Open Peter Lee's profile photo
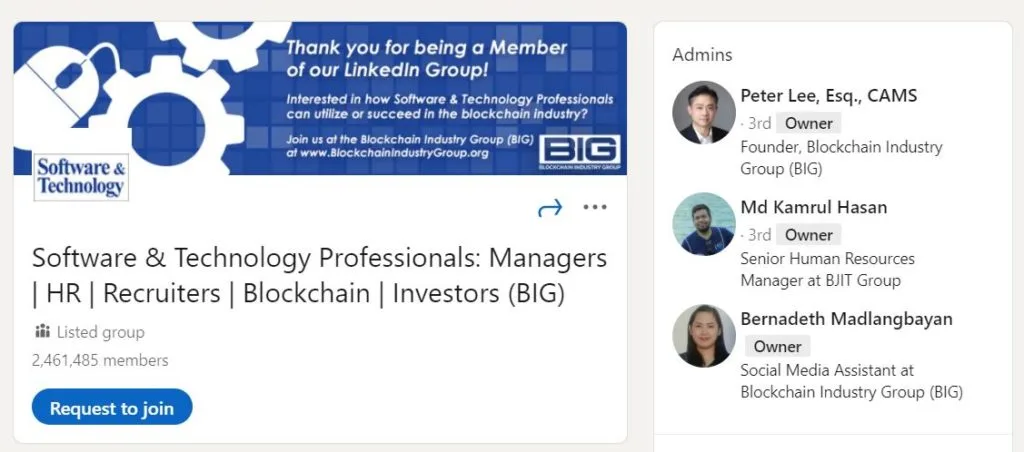 [703, 112]
